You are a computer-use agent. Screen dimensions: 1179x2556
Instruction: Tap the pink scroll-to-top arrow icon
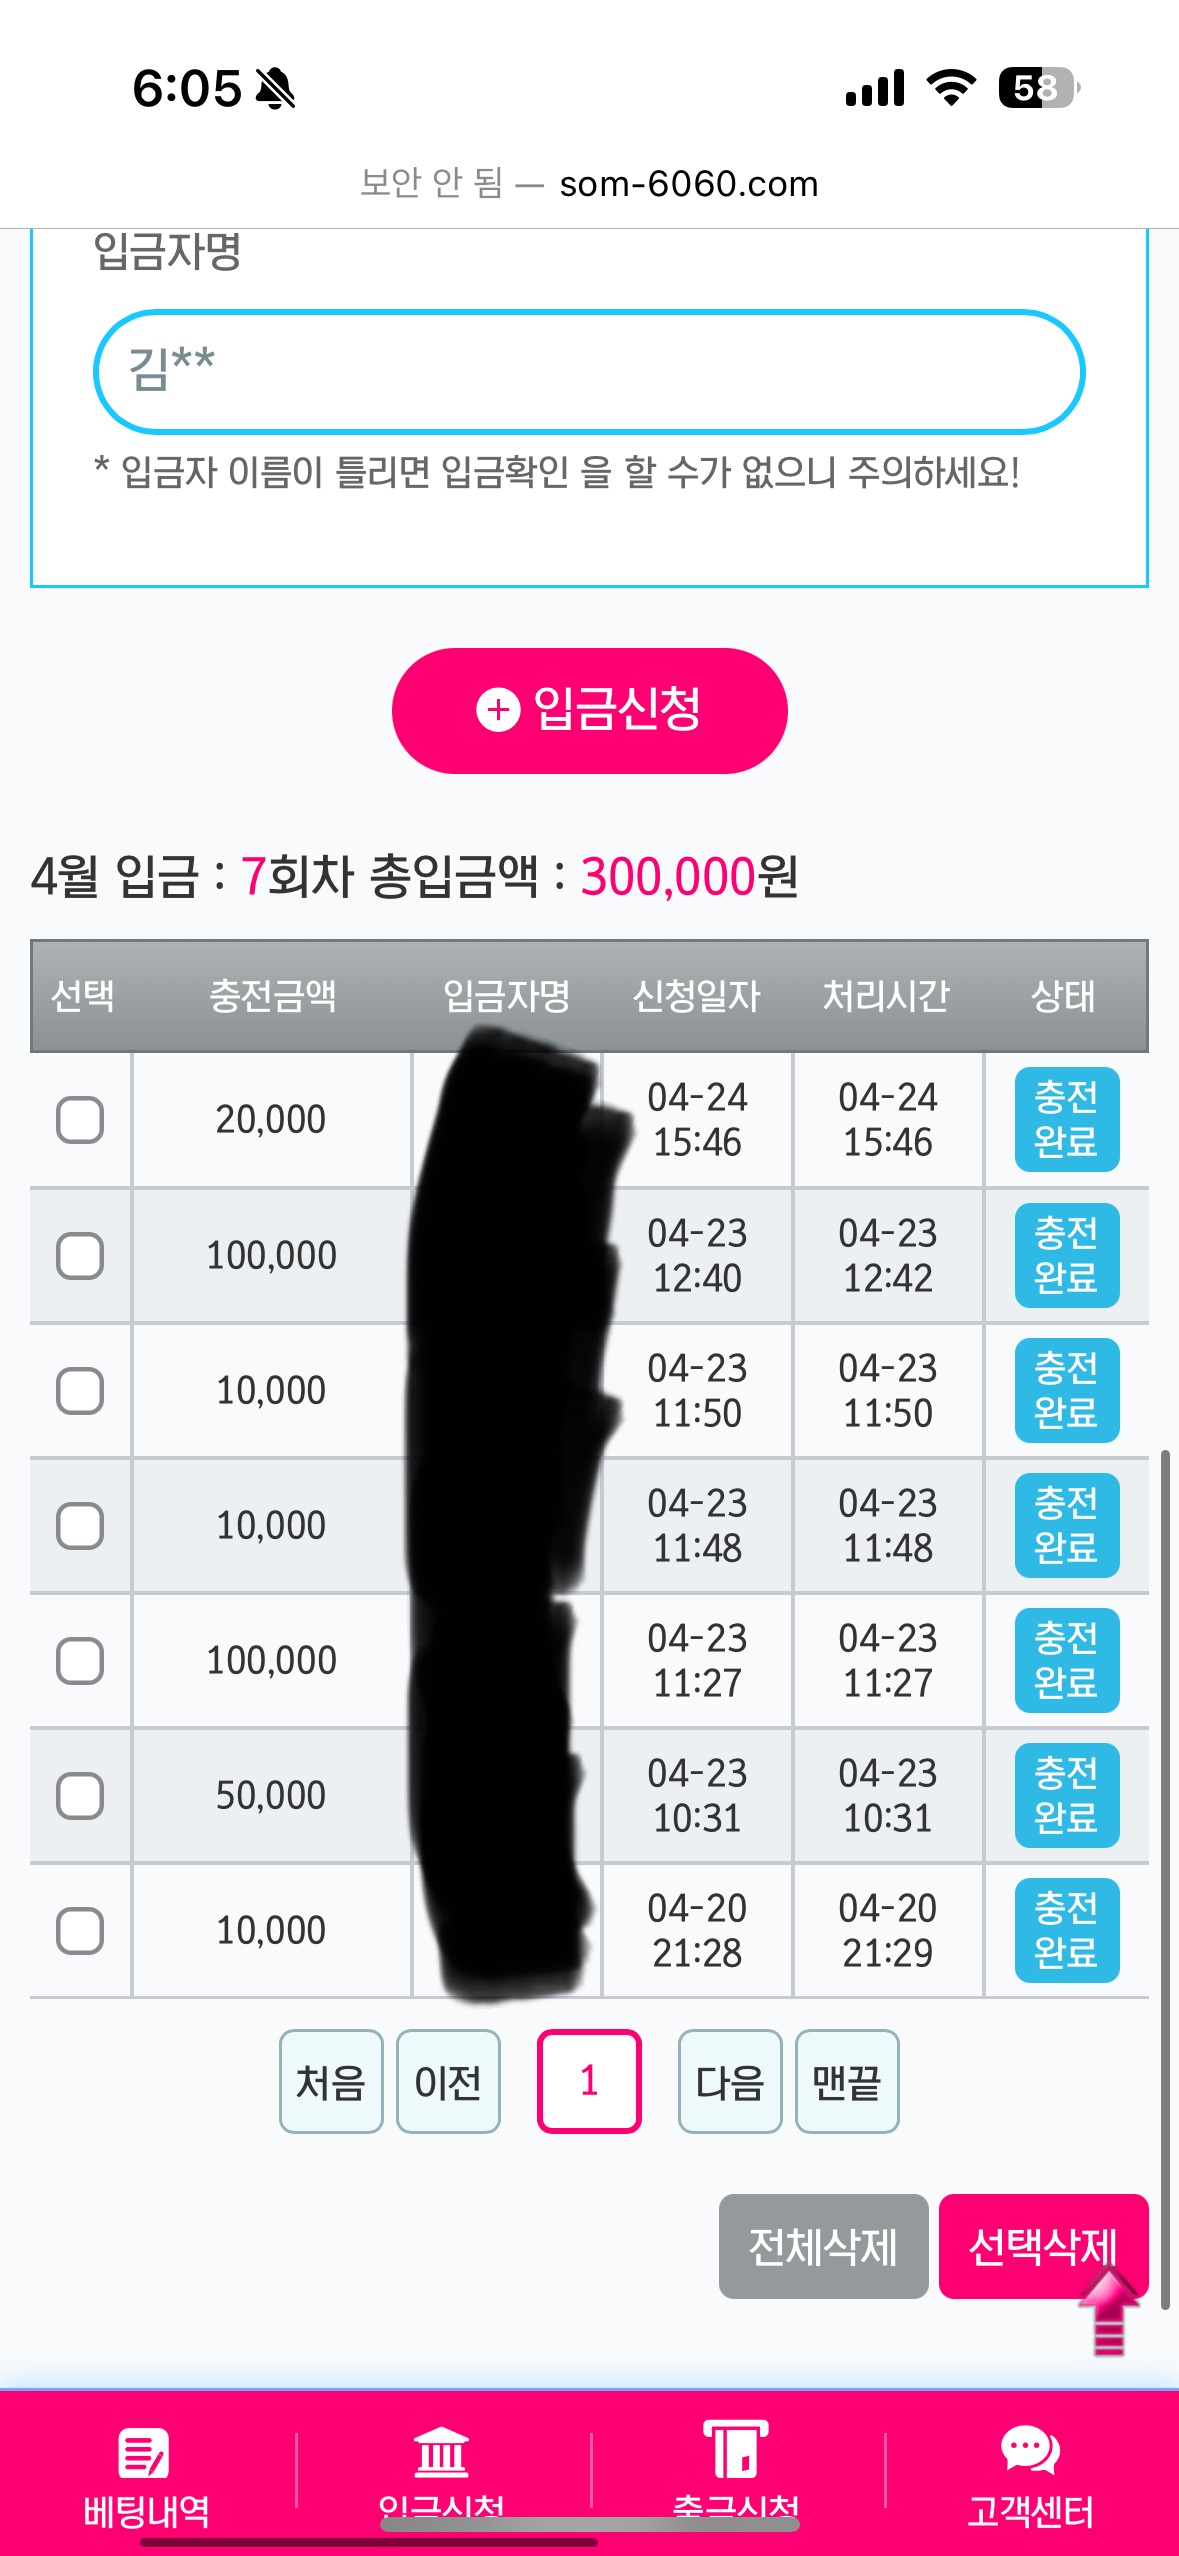coord(1108,2312)
